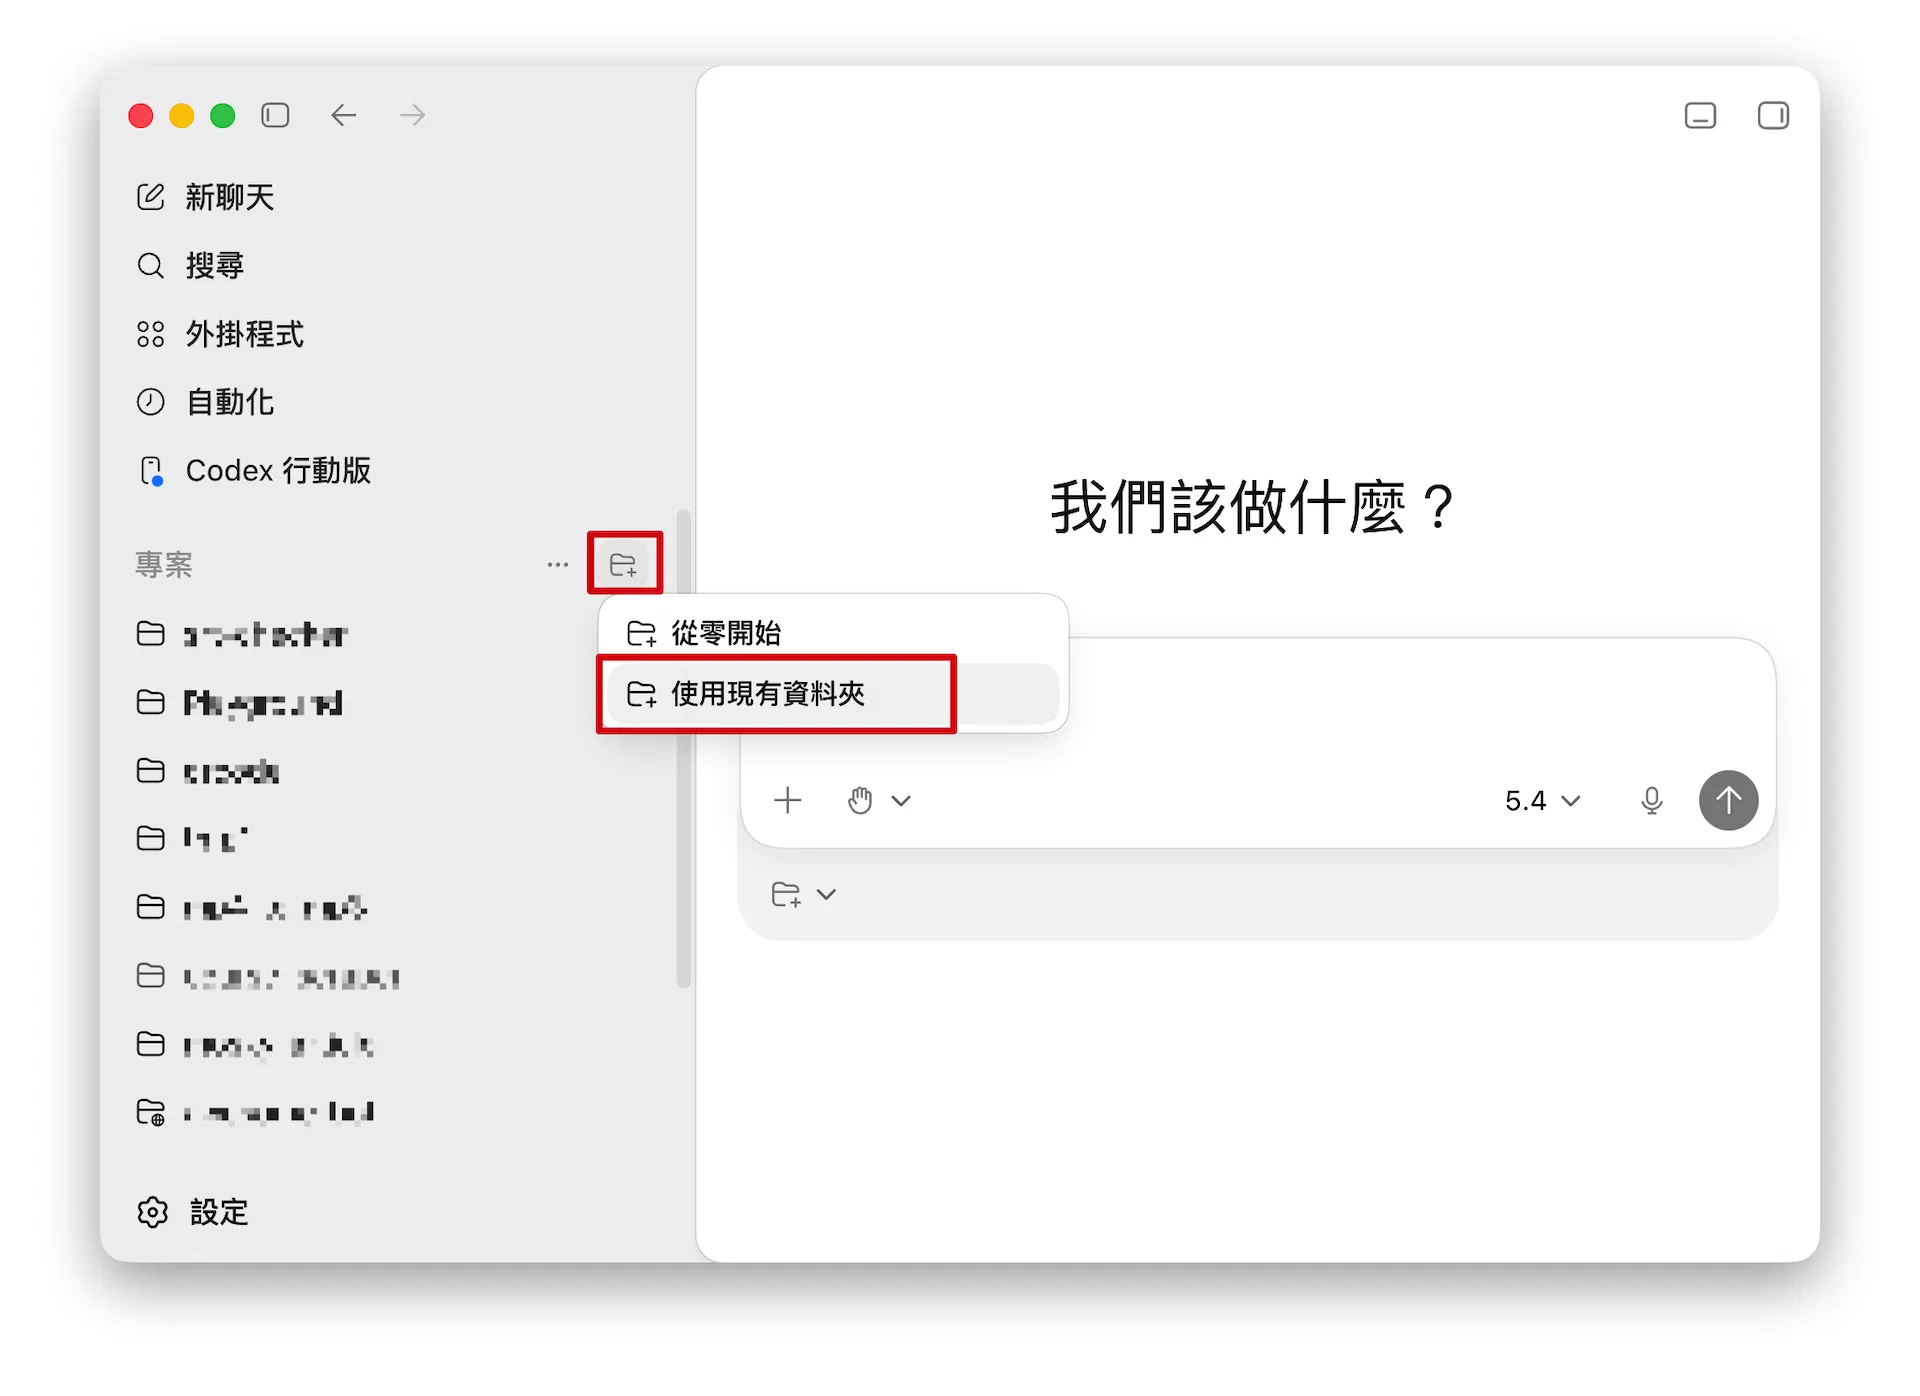
Task: Open search (搜尋)
Action: (x=190, y=265)
